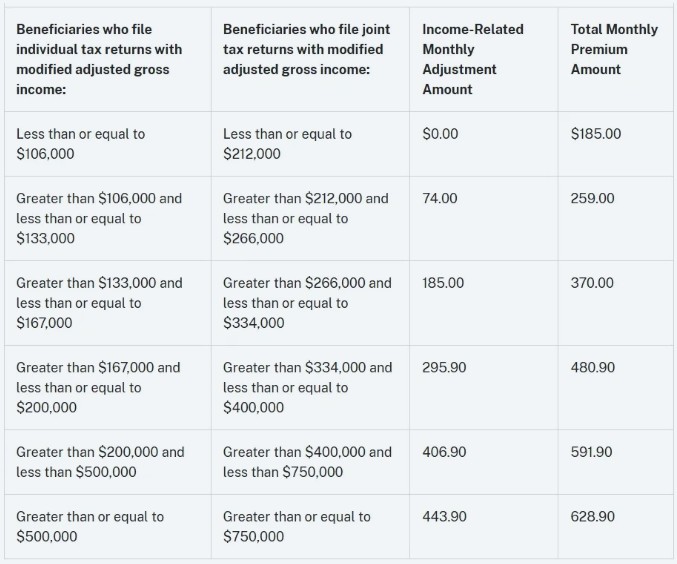The height and width of the screenshot is (564, 677).
Task: Click the 295.90 adjustment amount cell
Action: point(444,367)
